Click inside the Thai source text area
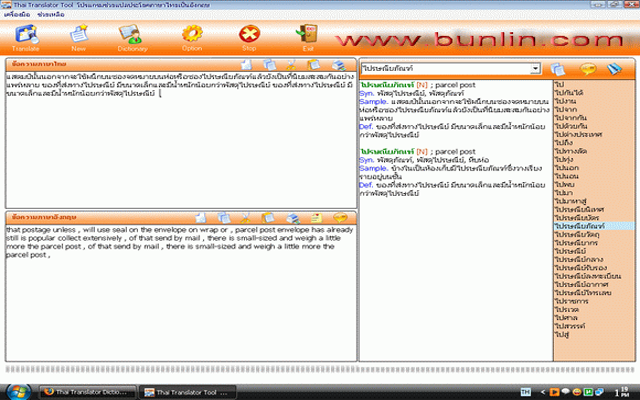The width and height of the screenshot is (640, 400). (181, 140)
